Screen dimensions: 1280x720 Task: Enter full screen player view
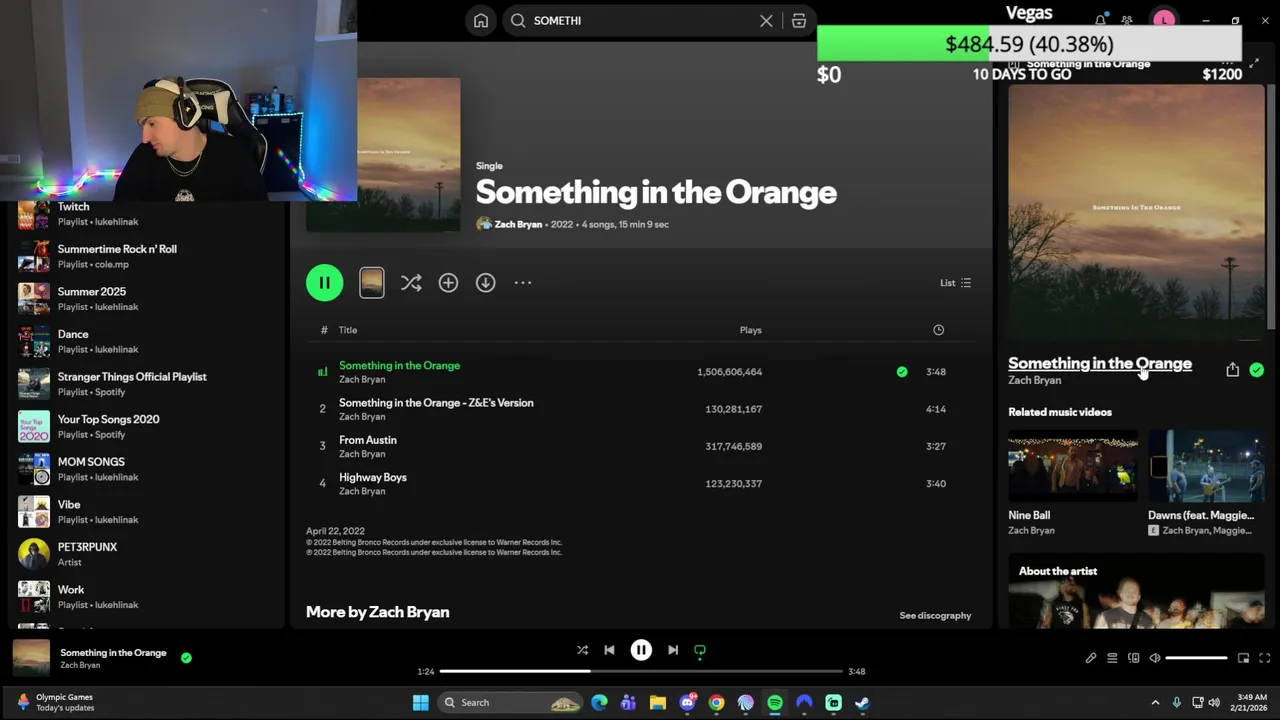[x=1264, y=658]
